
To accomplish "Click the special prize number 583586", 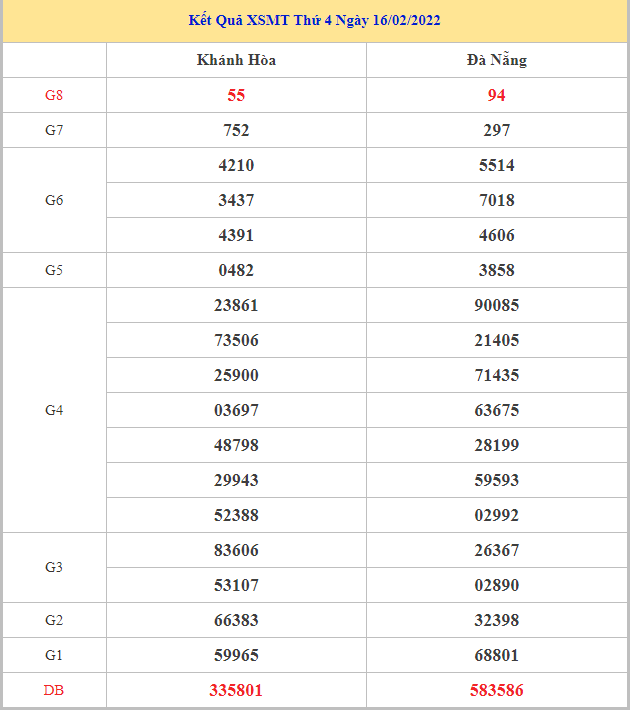I will 496,690.
